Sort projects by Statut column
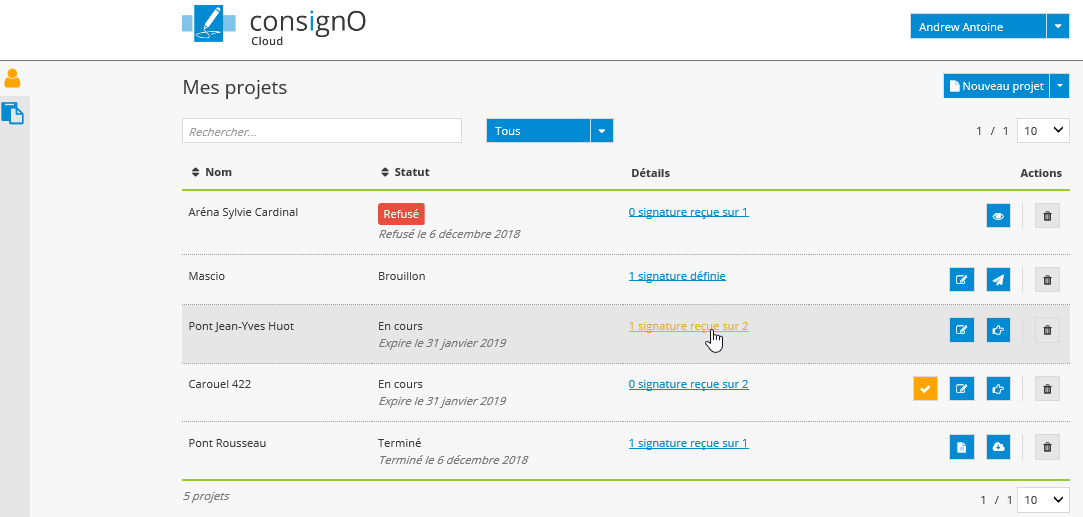Screen dimensions: 1083x517 click(406, 172)
